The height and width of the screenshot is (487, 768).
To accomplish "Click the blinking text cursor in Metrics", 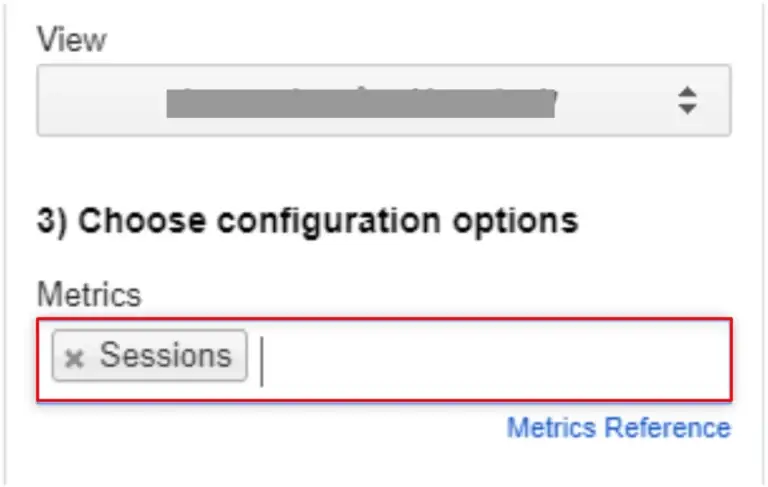I will tap(262, 360).
